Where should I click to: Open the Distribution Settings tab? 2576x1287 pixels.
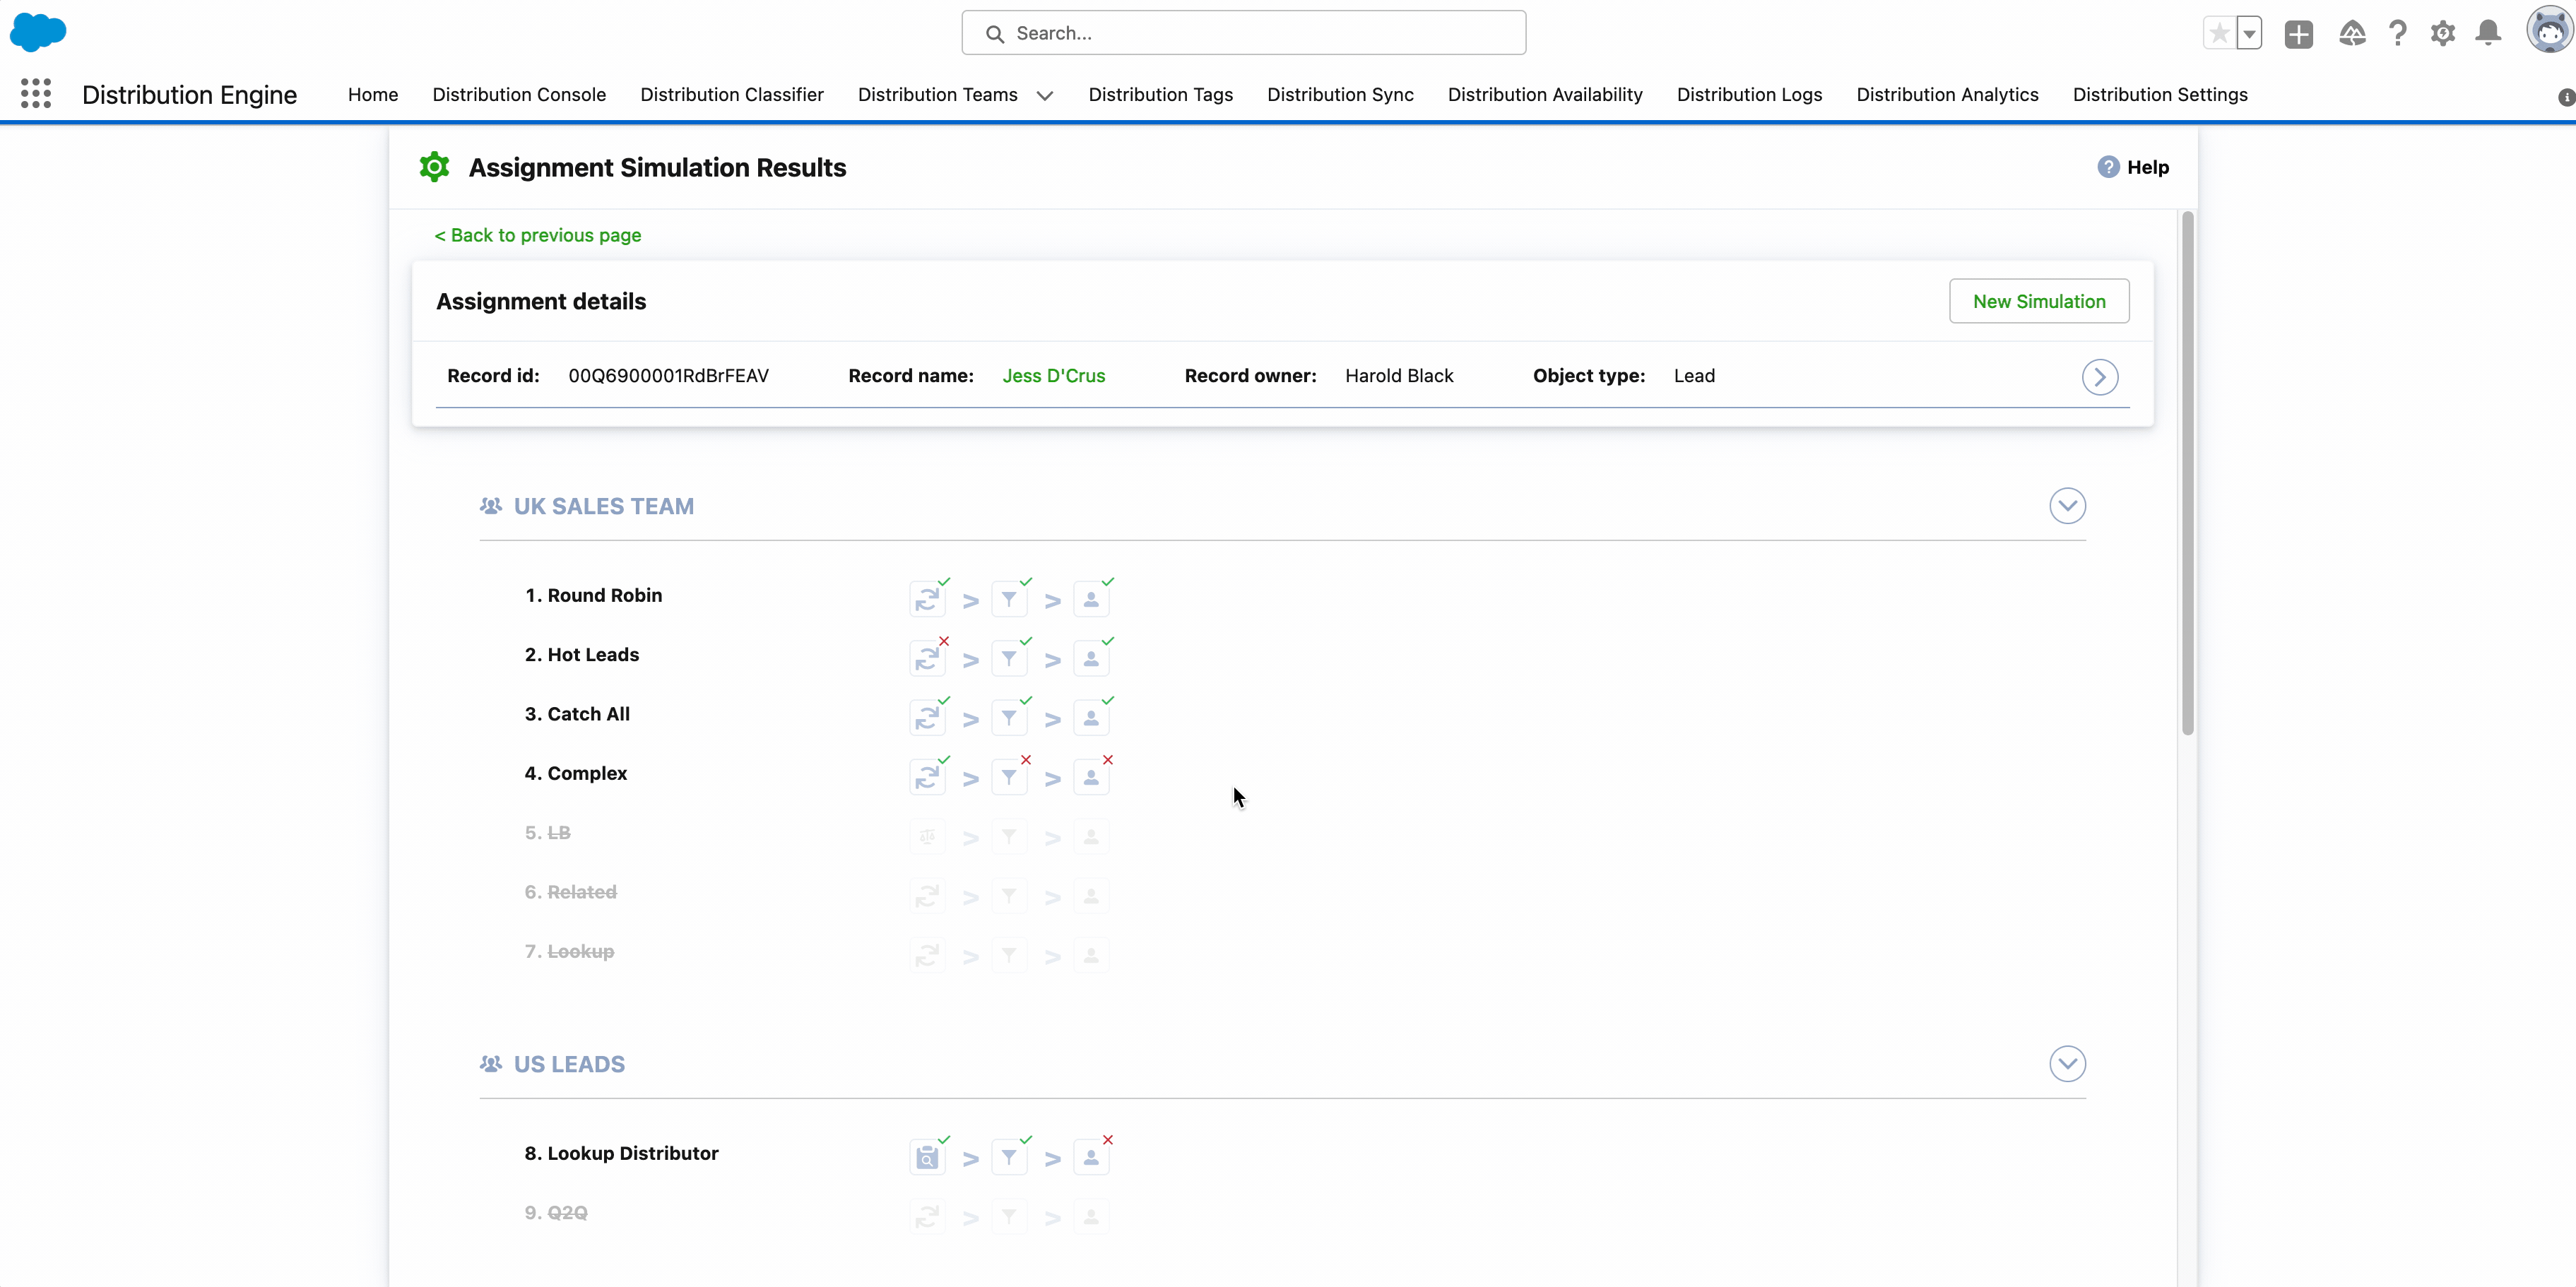coord(2160,94)
